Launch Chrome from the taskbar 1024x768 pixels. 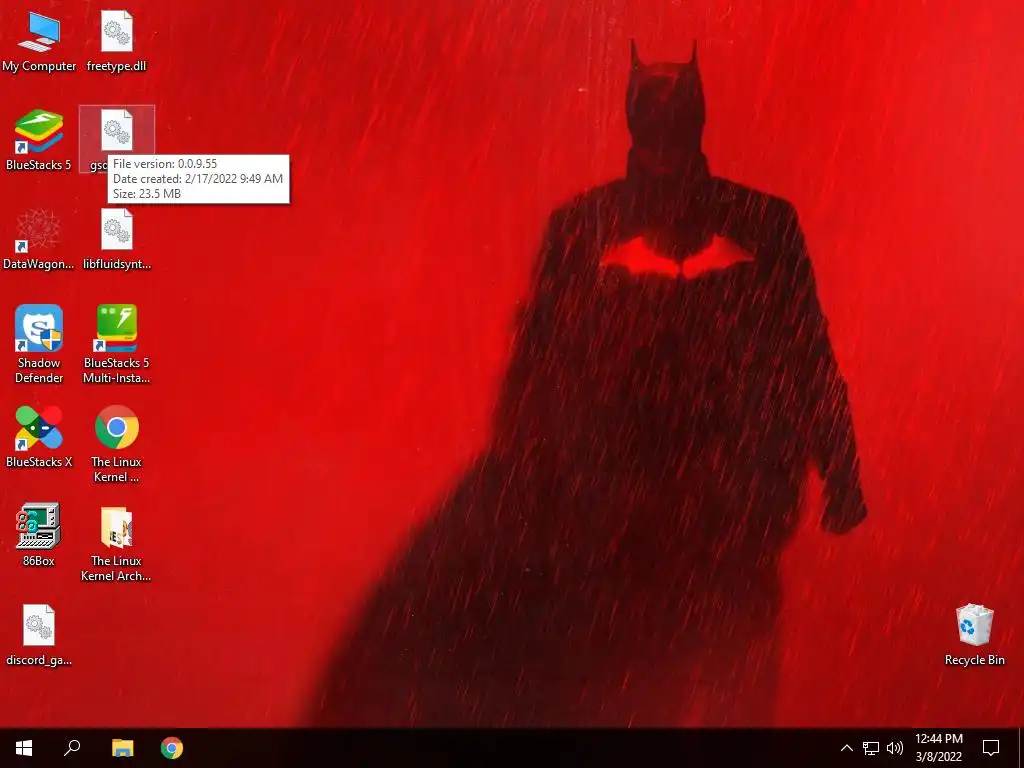click(x=172, y=748)
